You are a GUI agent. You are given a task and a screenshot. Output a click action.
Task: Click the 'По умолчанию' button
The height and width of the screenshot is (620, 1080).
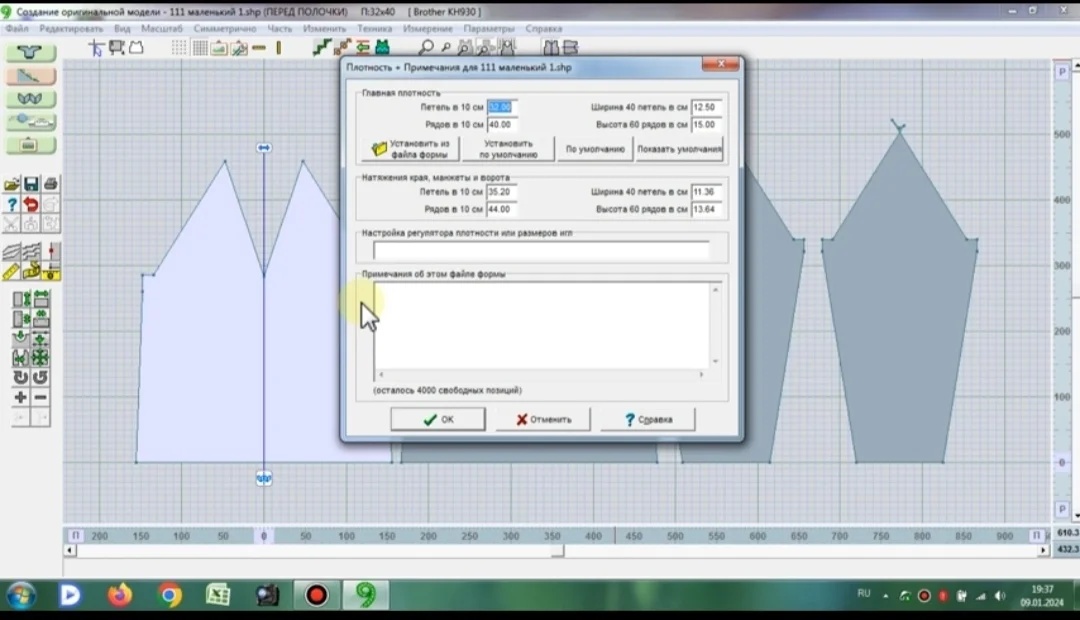595,149
